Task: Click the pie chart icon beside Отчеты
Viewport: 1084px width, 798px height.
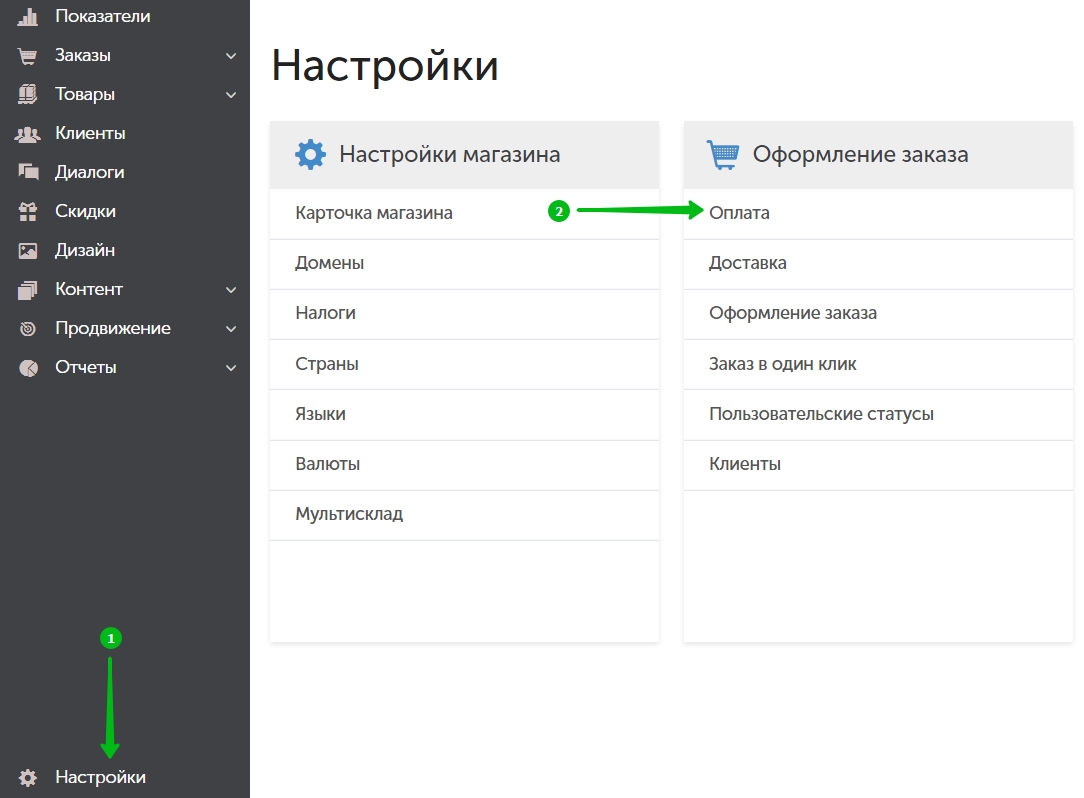Action: click(x=28, y=368)
